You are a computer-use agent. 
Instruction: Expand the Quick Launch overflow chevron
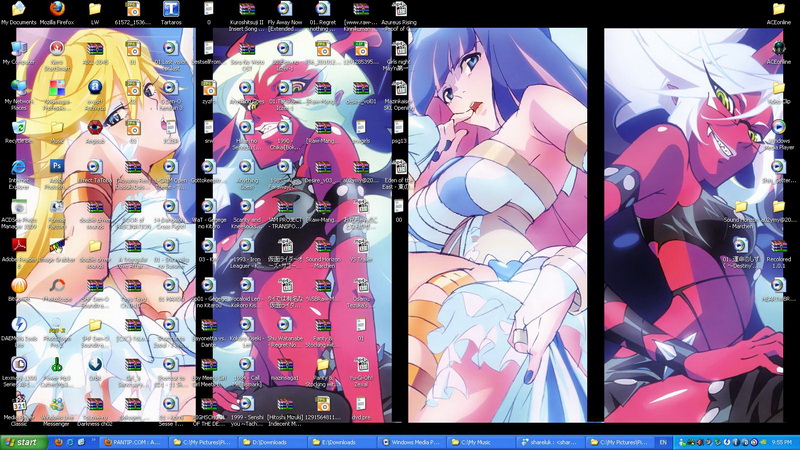(x=93, y=440)
